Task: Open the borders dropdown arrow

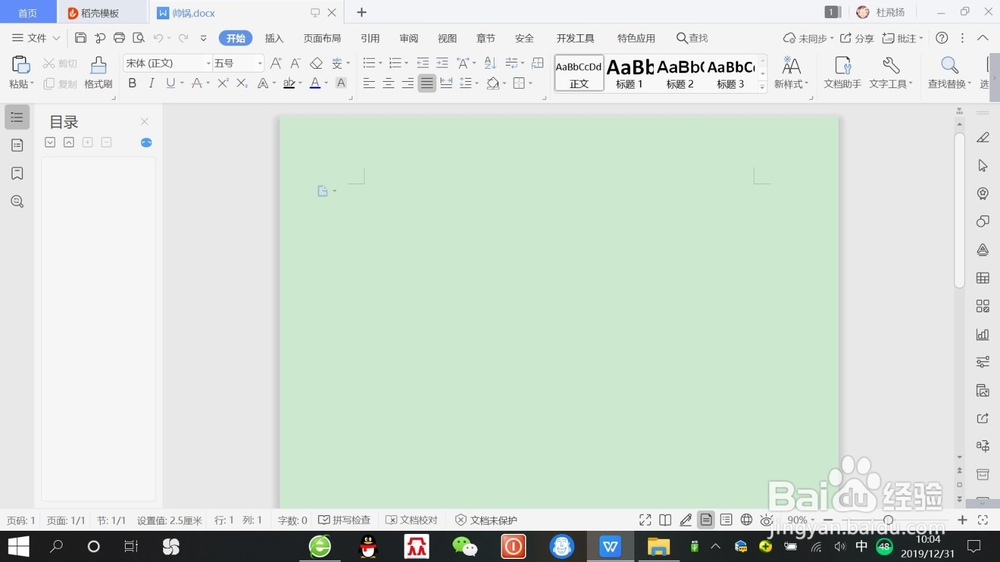Action: 531,83
